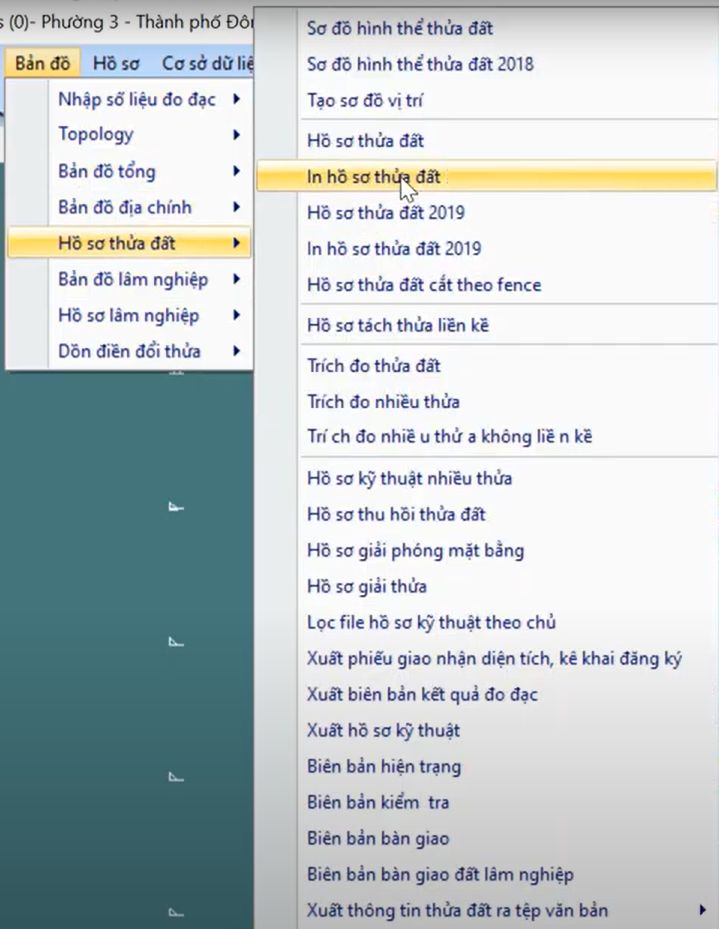Choose Biên bản kiểm tra
Screen dimensions: 719x929
[486, 802]
